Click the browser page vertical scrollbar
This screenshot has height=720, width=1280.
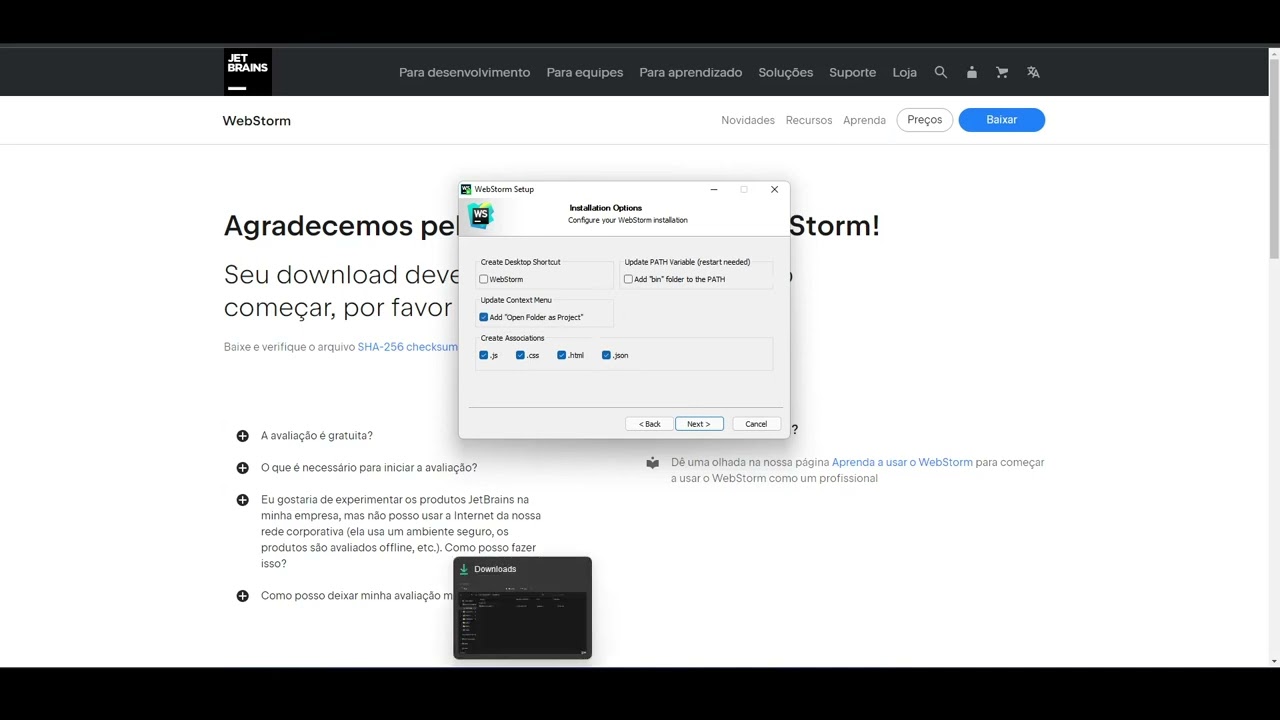(1273, 158)
